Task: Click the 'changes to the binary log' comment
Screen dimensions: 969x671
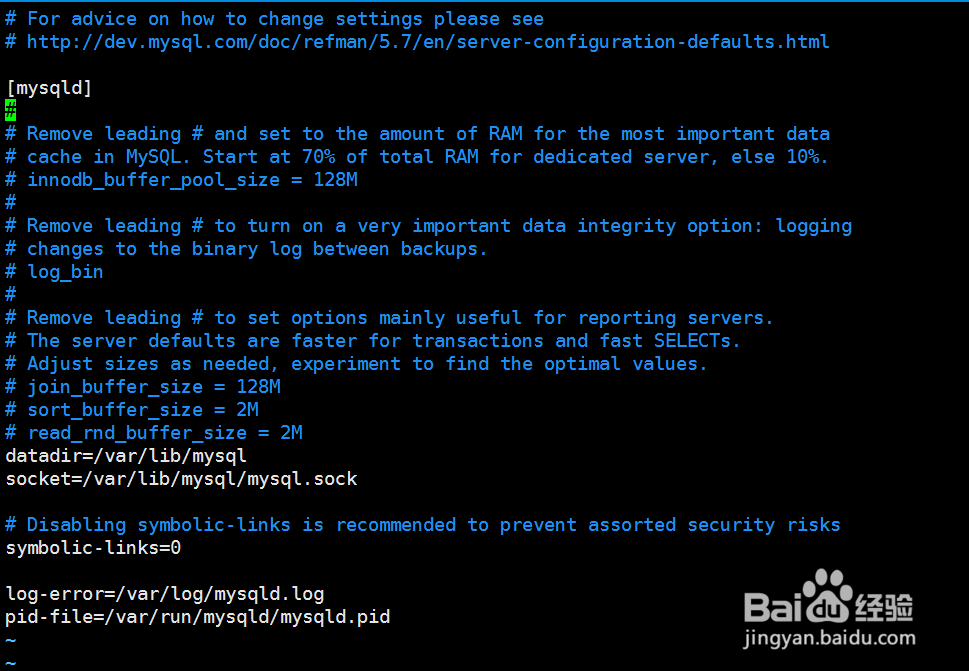Action: point(256,249)
